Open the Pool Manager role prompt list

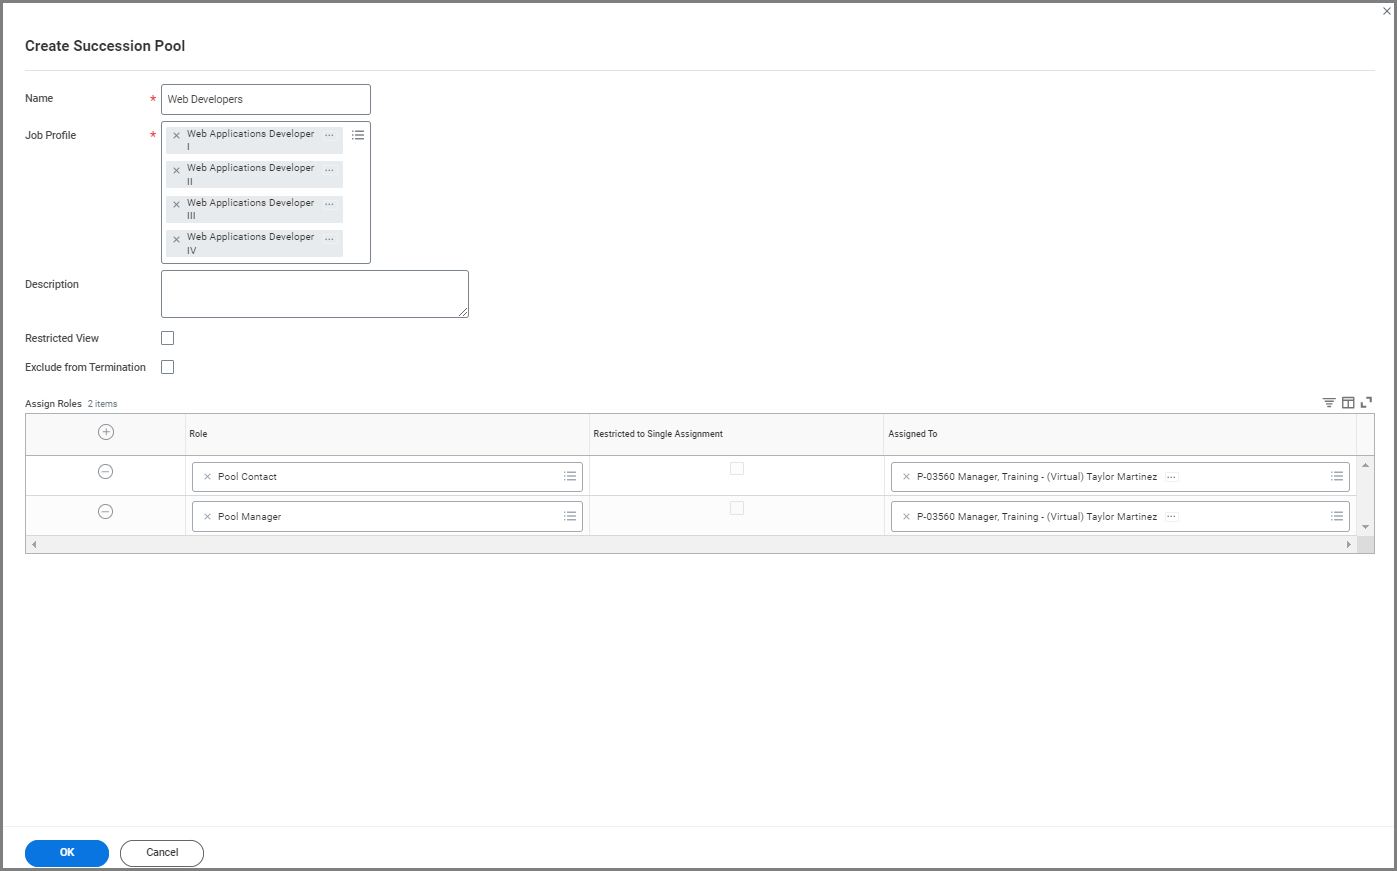(x=570, y=517)
